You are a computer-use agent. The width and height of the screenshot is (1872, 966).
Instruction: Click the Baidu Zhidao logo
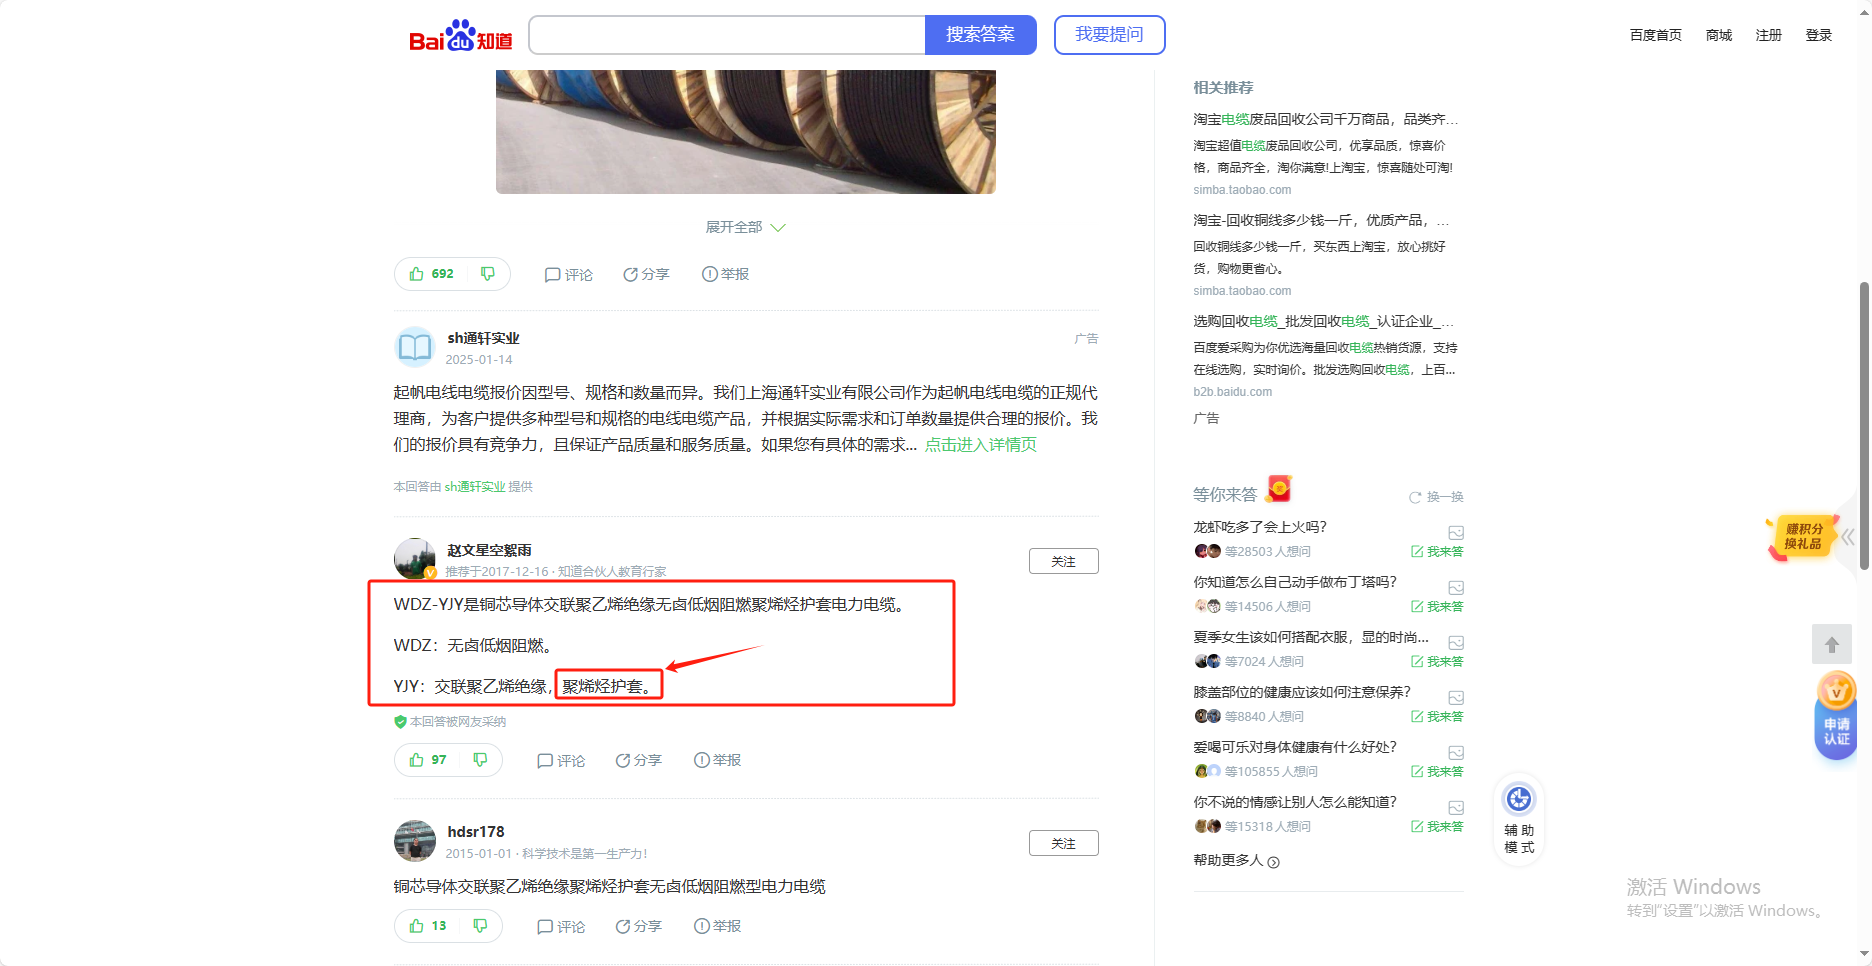[x=461, y=36]
